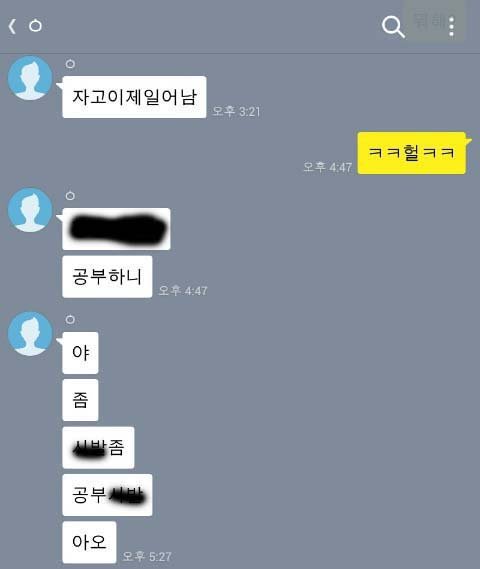Tap the 야 message bubble
This screenshot has width=480, height=569.
click(x=80, y=352)
